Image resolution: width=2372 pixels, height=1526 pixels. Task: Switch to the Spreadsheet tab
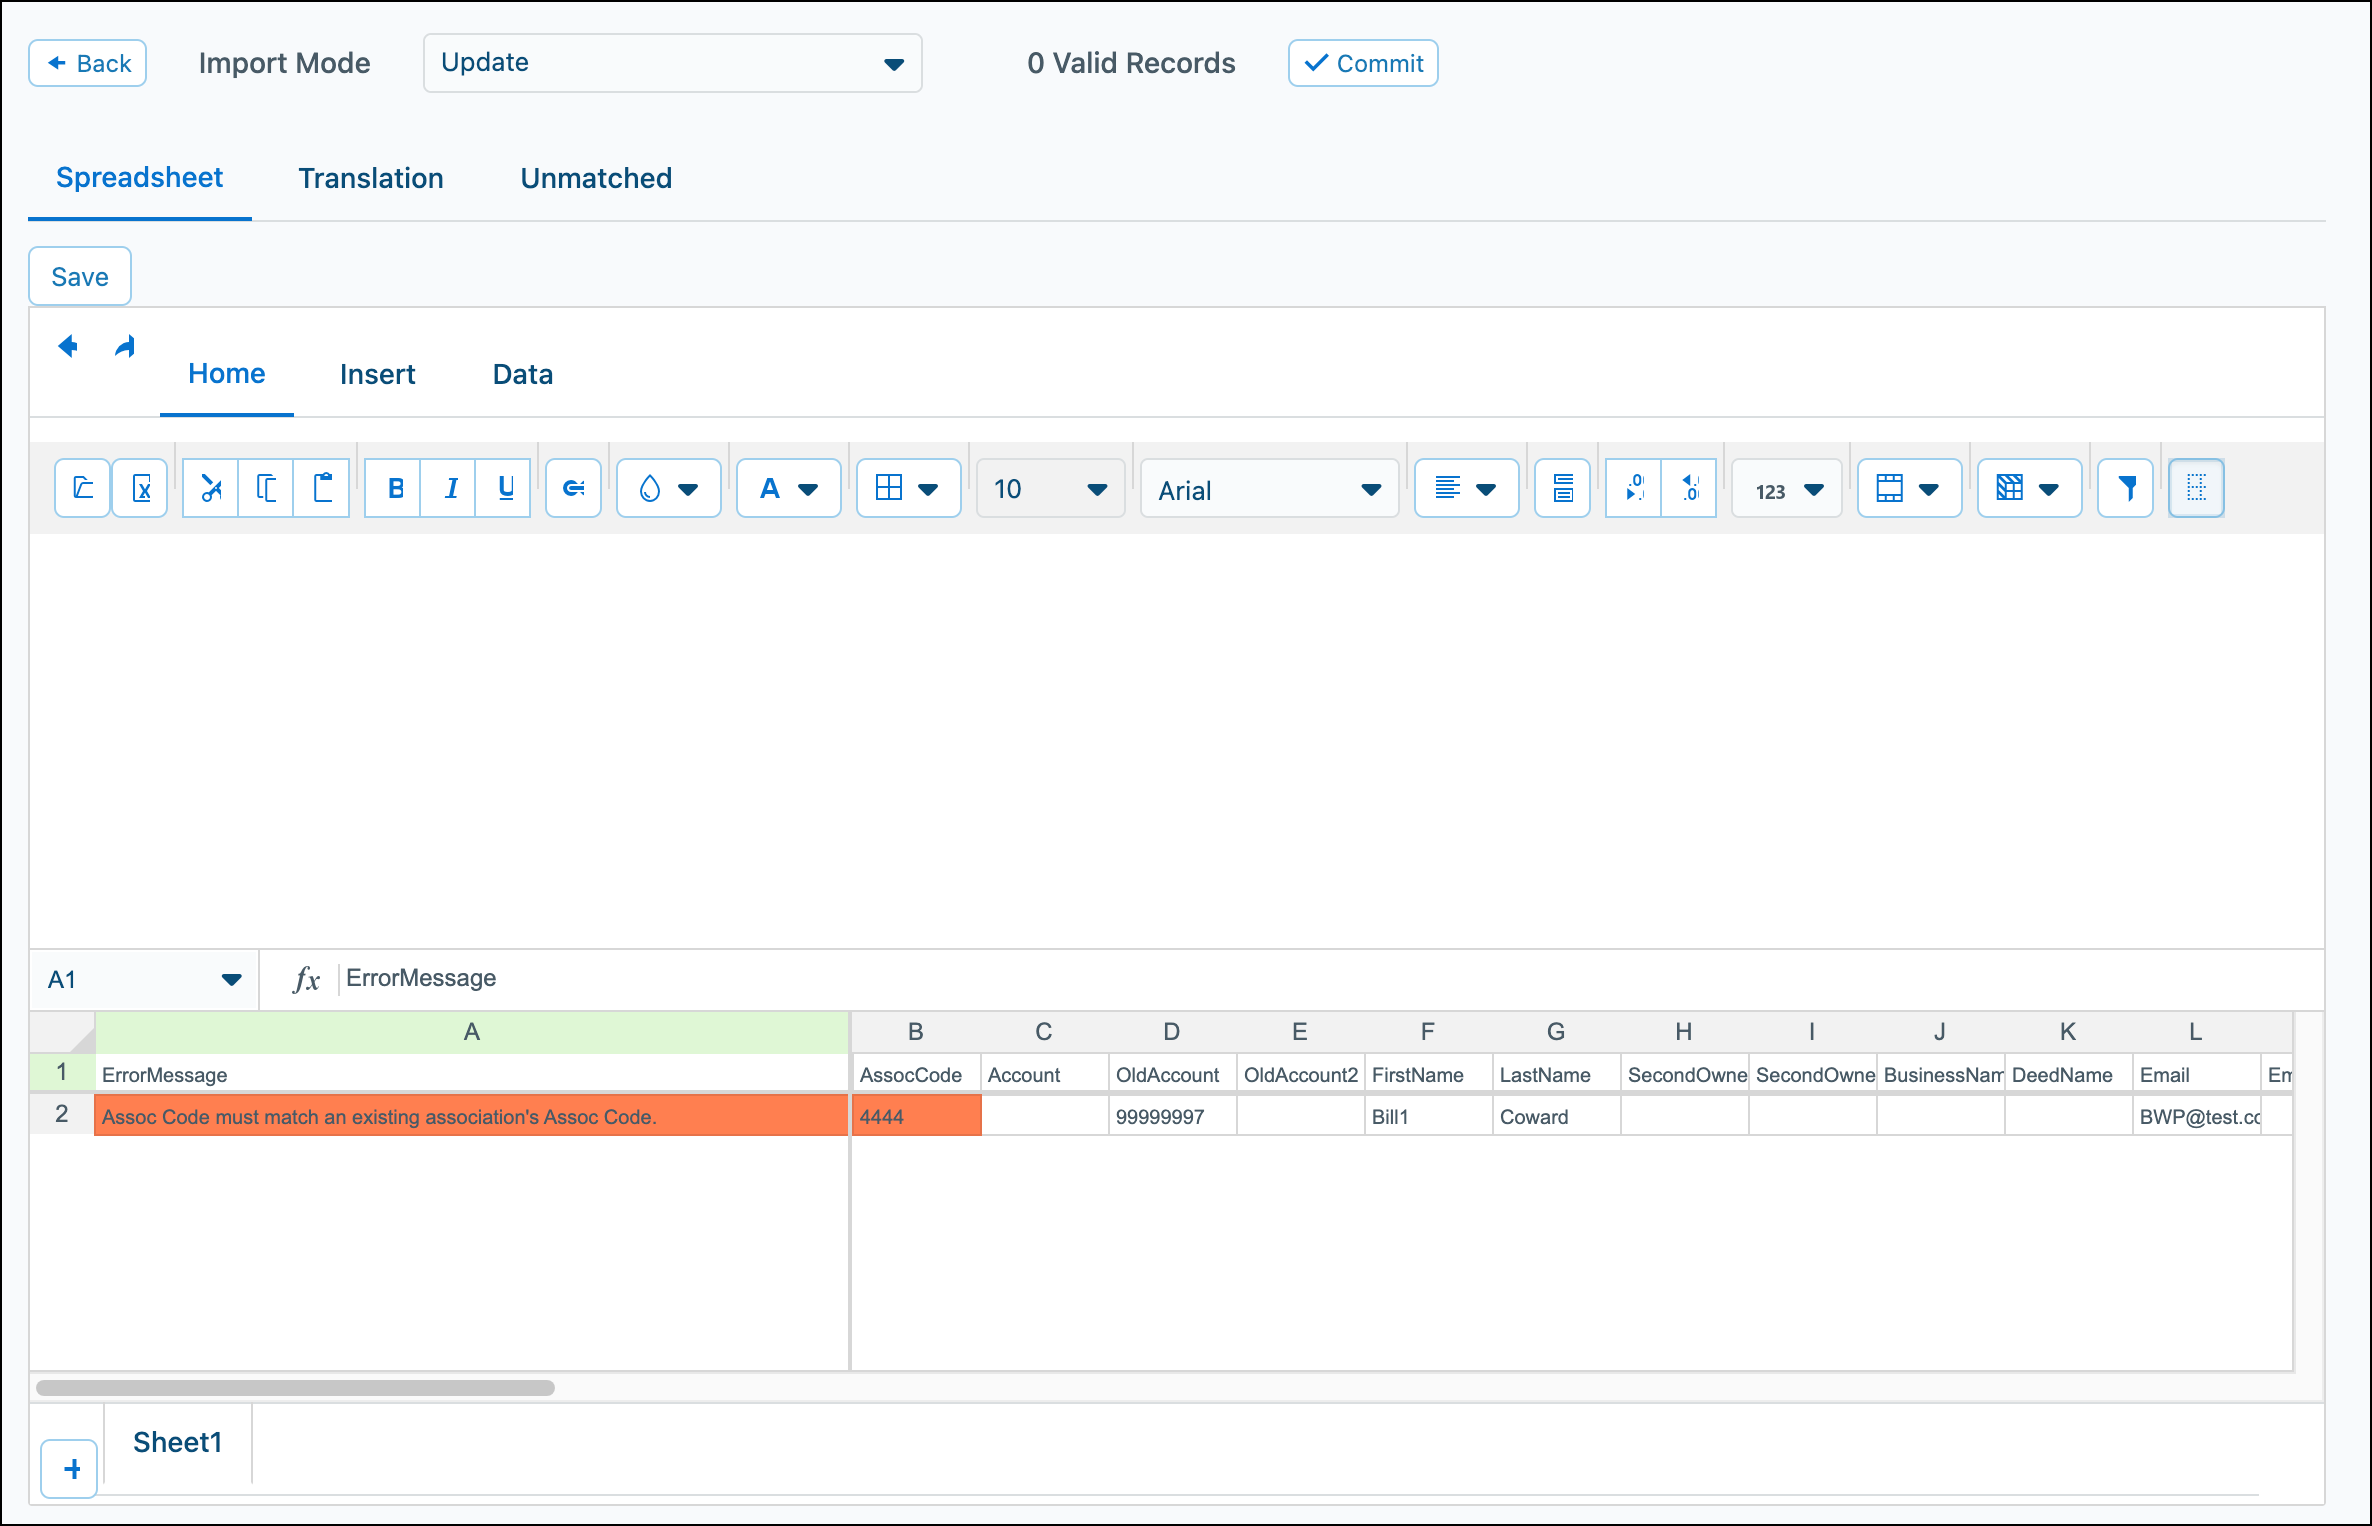click(x=139, y=178)
